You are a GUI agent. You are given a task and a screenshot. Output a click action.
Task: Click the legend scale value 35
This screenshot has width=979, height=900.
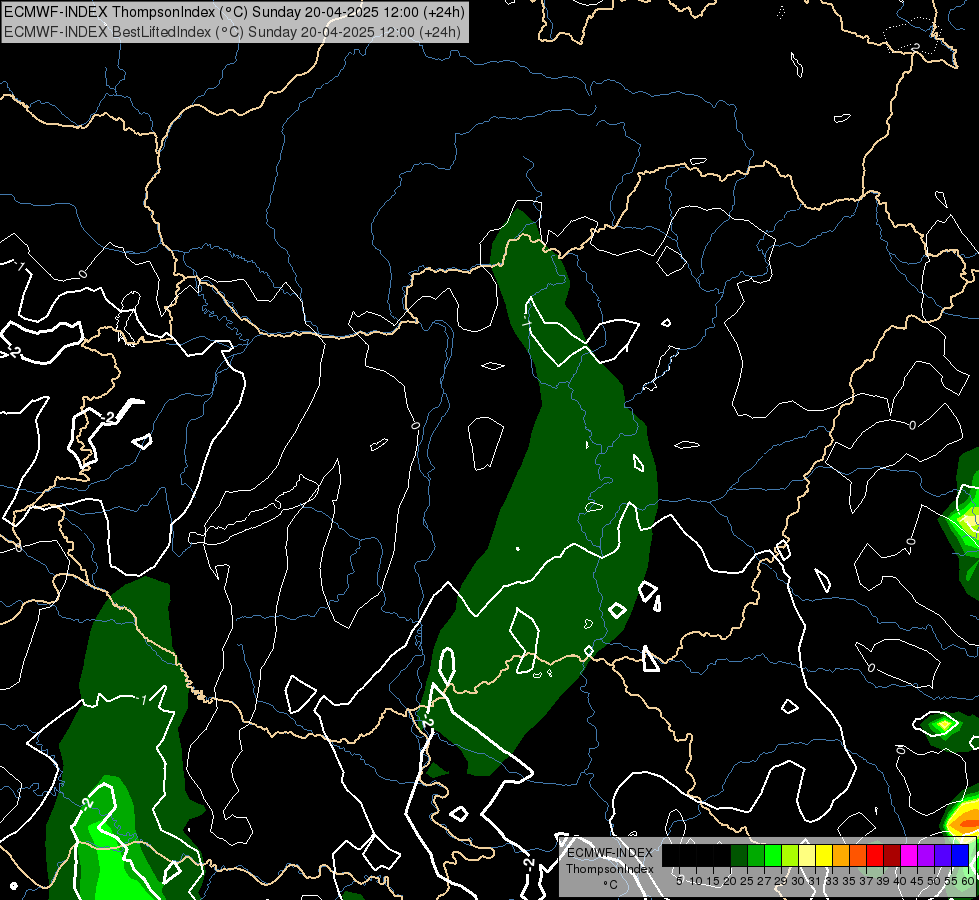tap(849, 881)
